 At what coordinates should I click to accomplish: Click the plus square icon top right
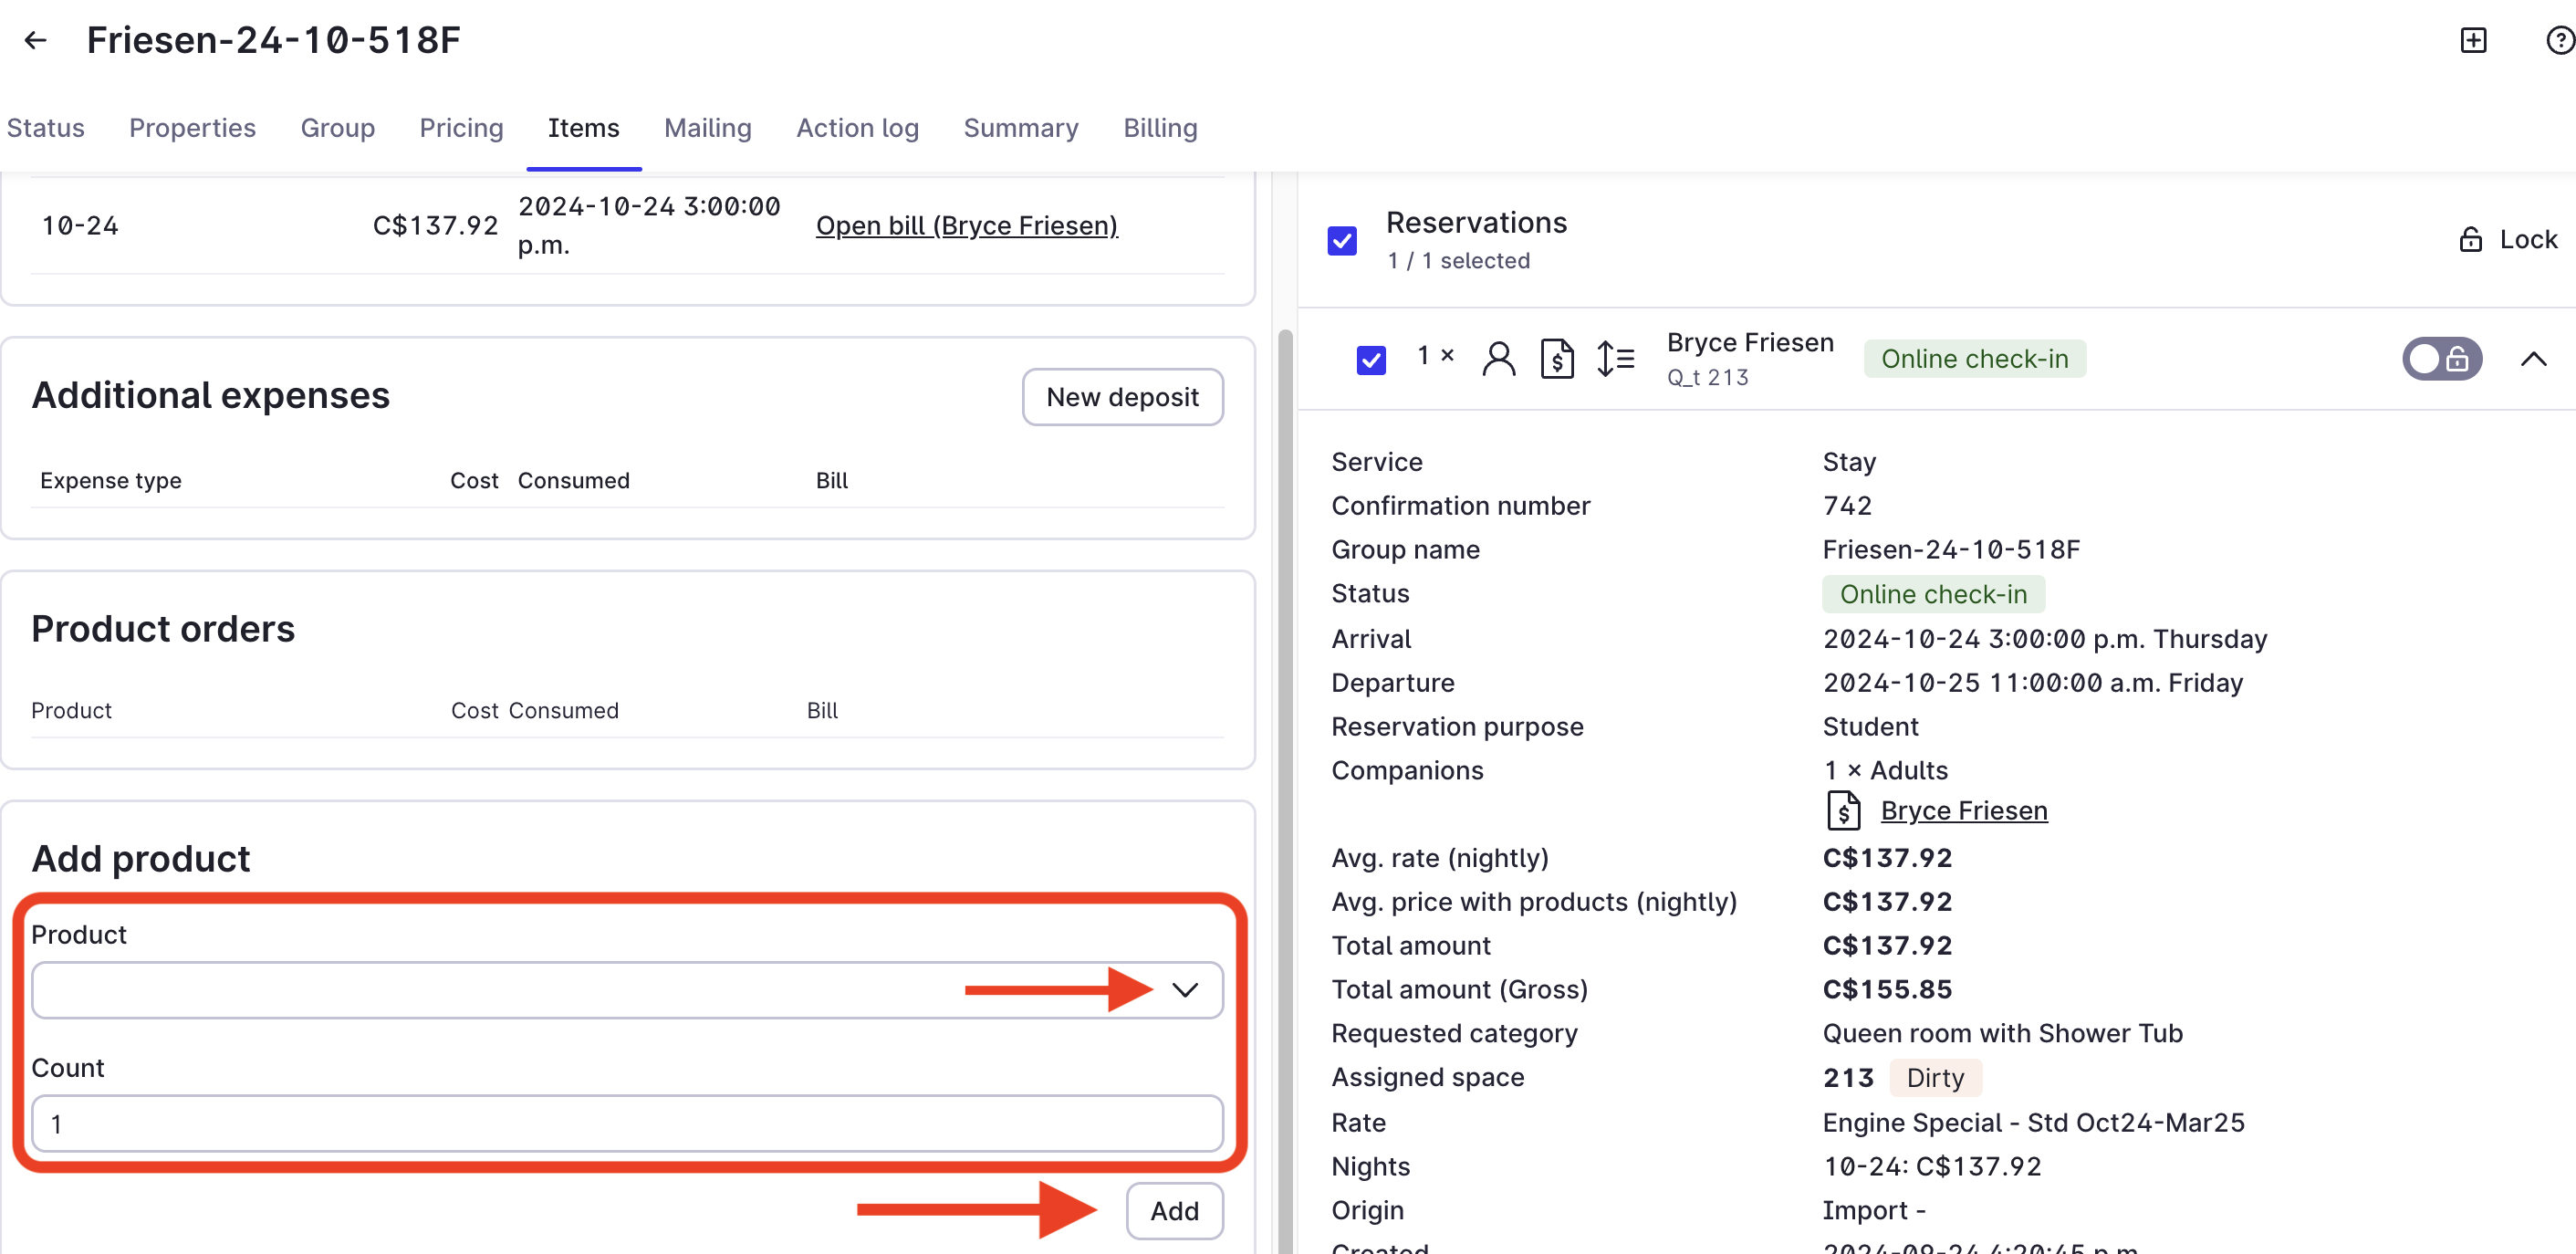[2472, 40]
